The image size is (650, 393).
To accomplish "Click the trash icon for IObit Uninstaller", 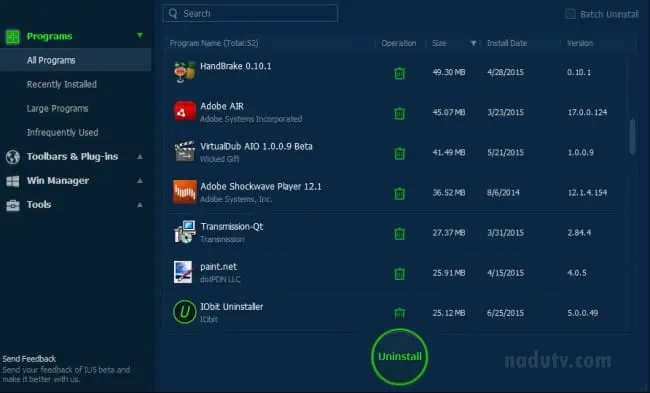I will pyautogui.click(x=399, y=313).
